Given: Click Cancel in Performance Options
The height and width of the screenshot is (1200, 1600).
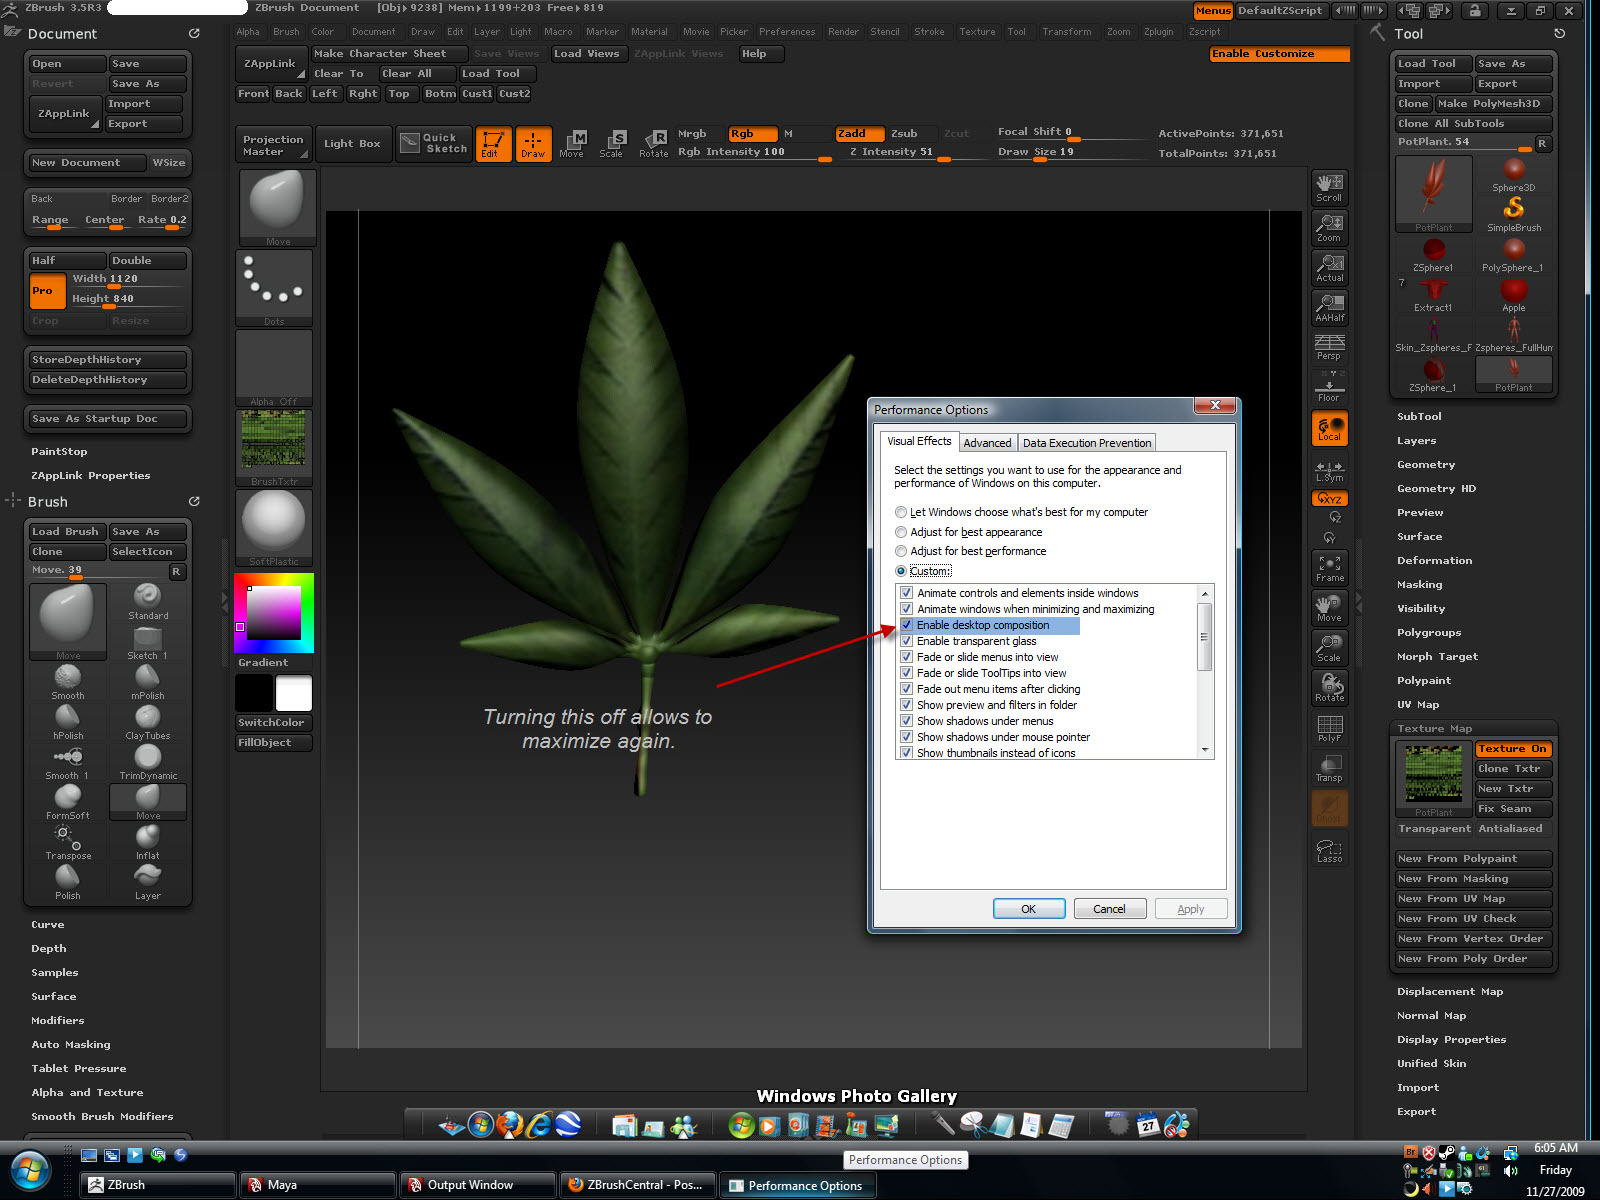Looking at the screenshot, I should coord(1109,909).
